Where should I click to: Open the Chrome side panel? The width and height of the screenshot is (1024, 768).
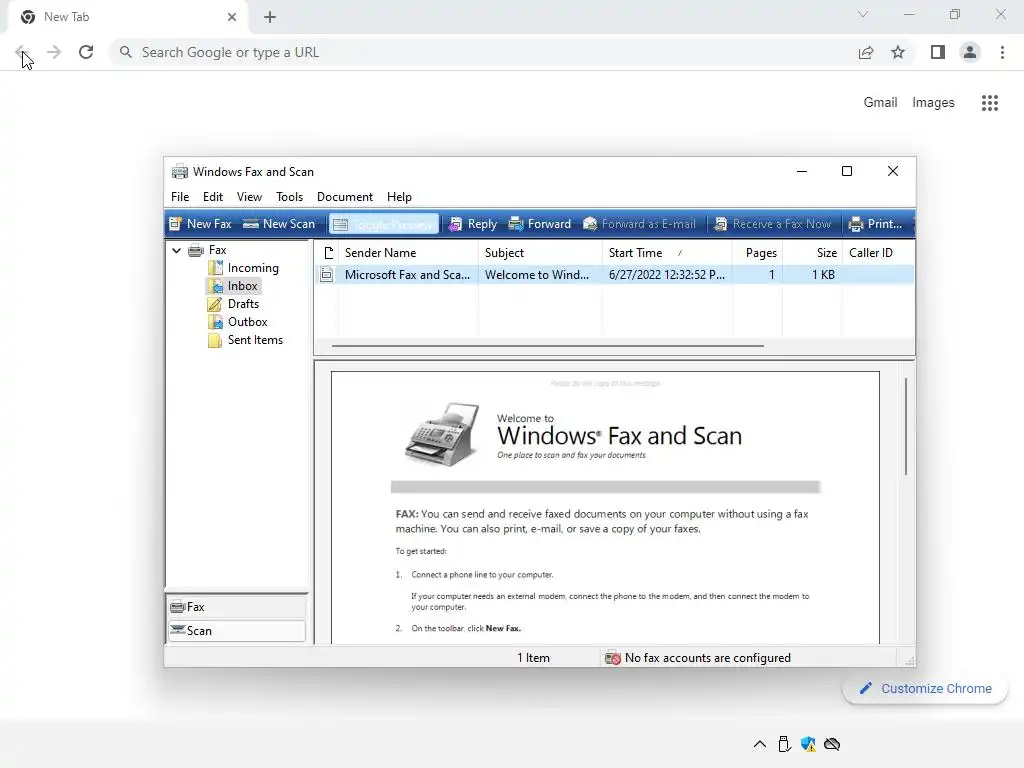click(938, 52)
